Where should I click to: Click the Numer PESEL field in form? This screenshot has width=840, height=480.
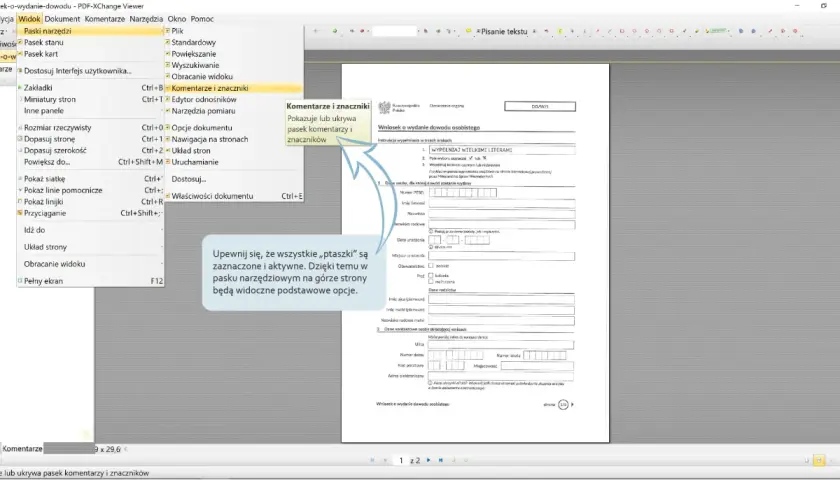pos(463,192)
